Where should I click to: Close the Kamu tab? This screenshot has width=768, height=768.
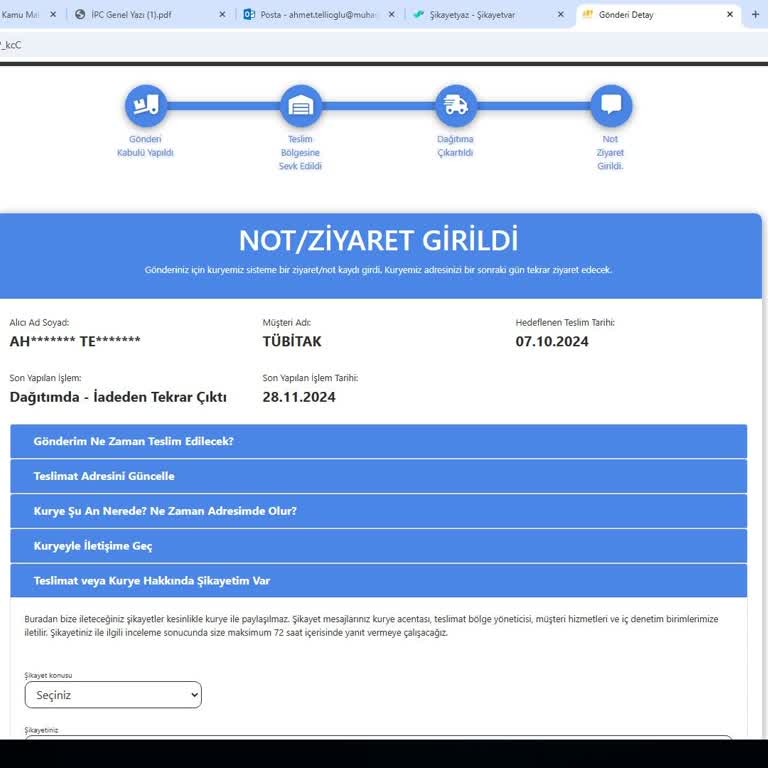click(53, 15)
